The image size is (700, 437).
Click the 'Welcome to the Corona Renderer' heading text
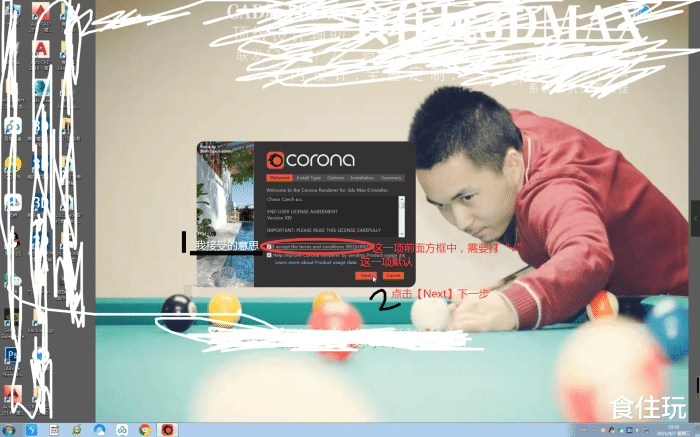(328, 190)
